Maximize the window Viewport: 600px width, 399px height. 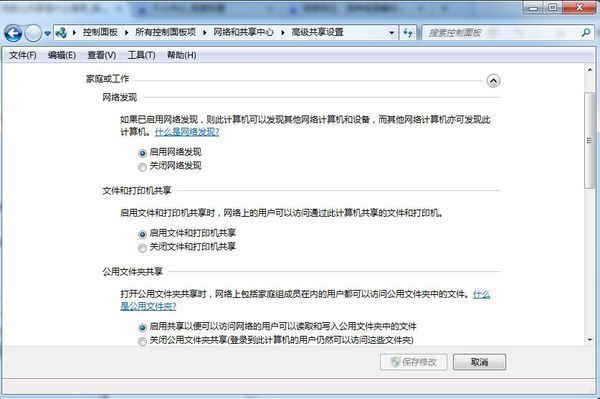coord(553,8)
